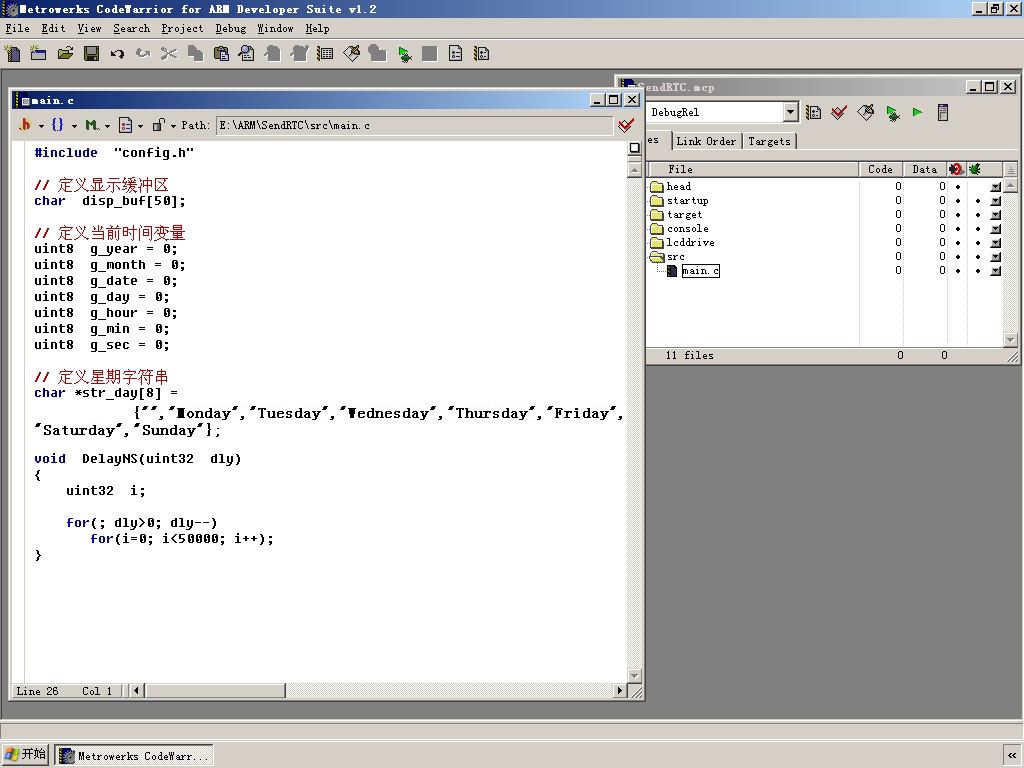Toggle the debug dot for the lcddrive folder
The image size is (1024, 768).
[978, 243]
